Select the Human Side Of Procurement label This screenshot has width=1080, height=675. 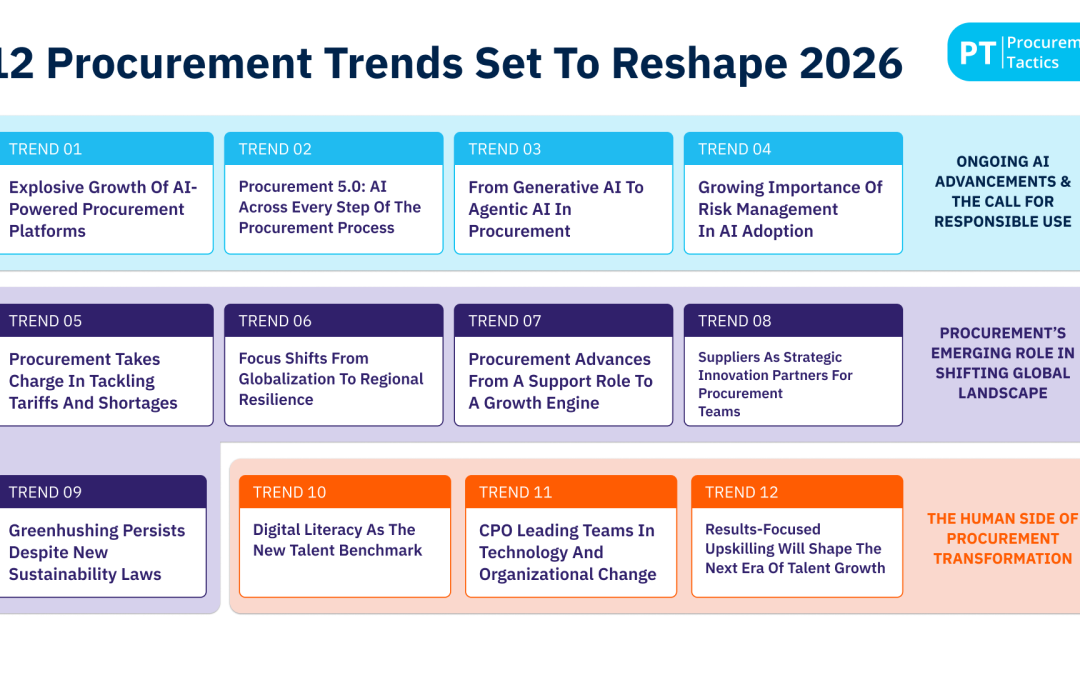(1002, 538)
